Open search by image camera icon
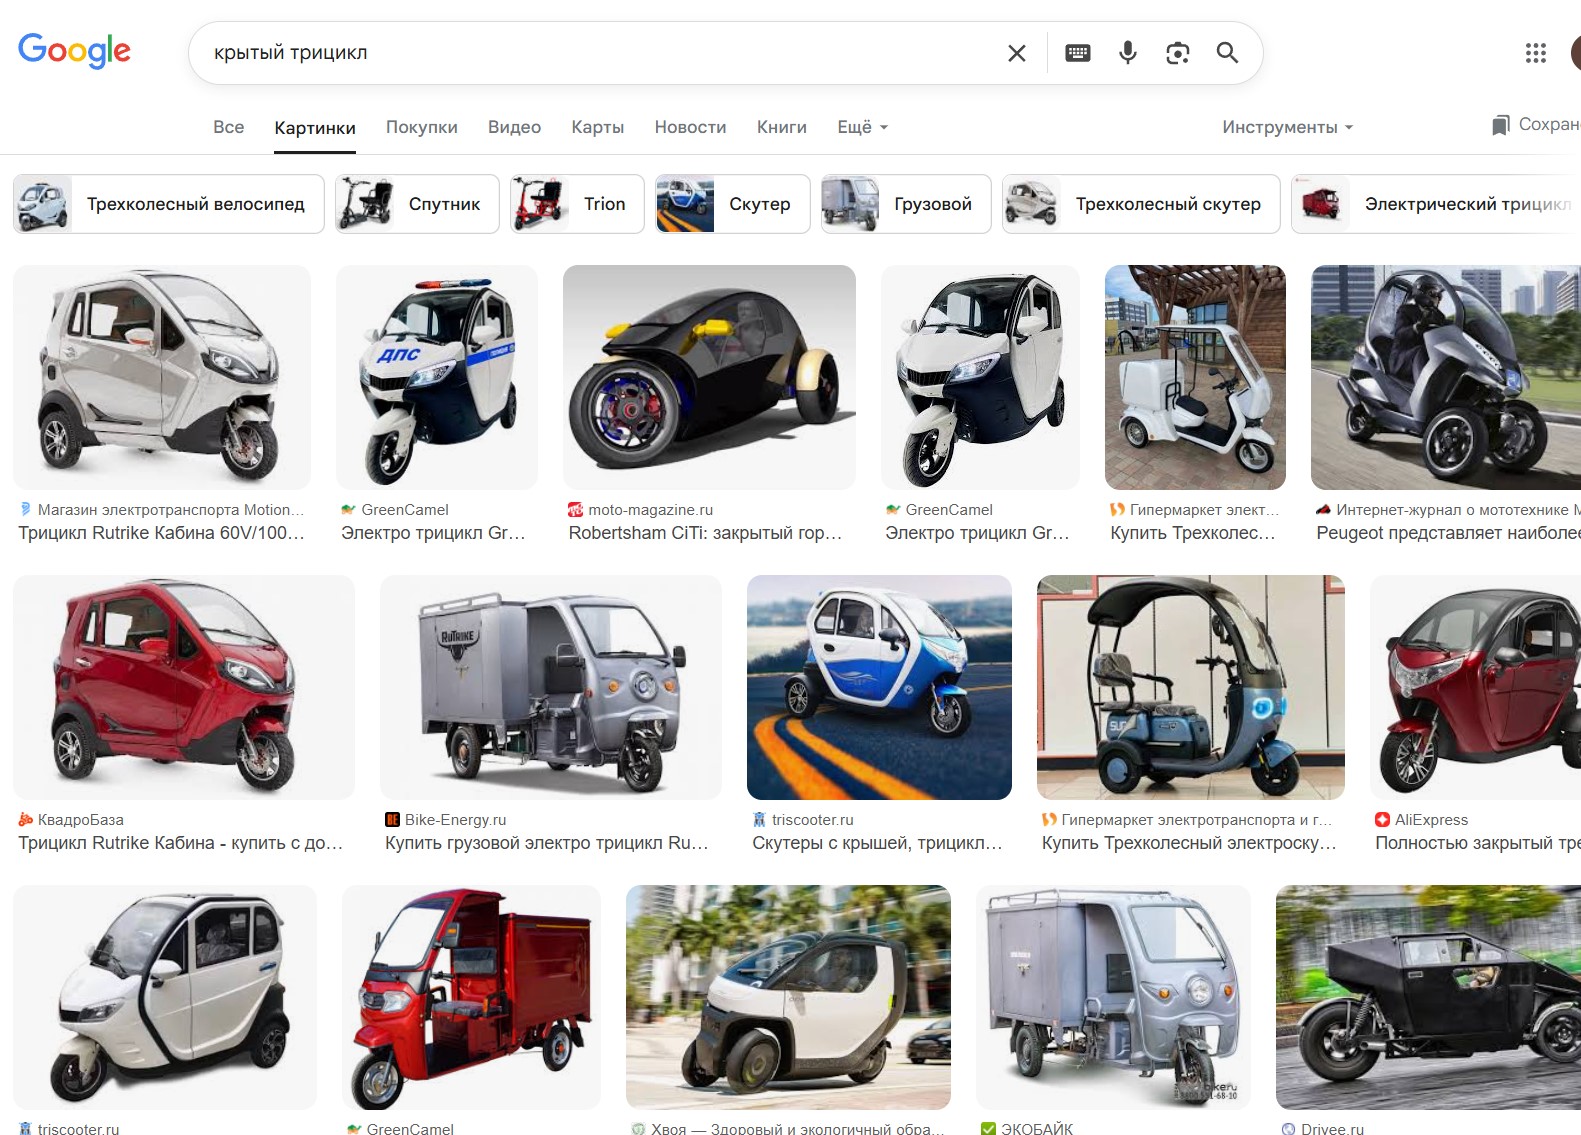Viewport: 1581px width, 1135px height. point(1177,53)
